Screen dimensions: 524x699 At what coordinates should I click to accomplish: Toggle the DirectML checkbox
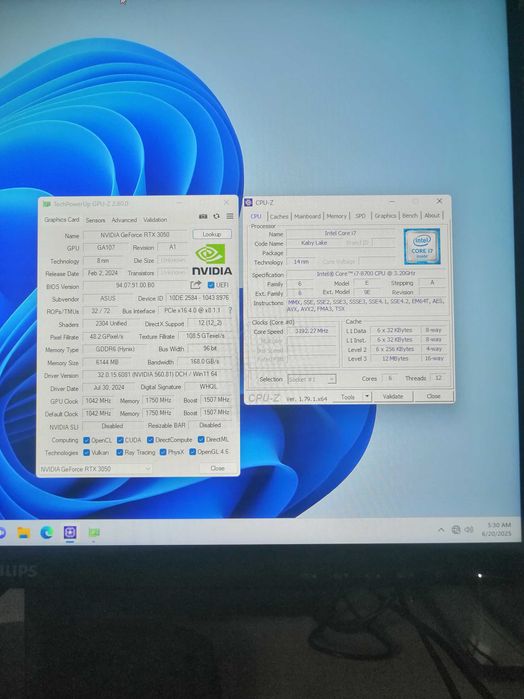pyautogui.click(x=201, y=440)
